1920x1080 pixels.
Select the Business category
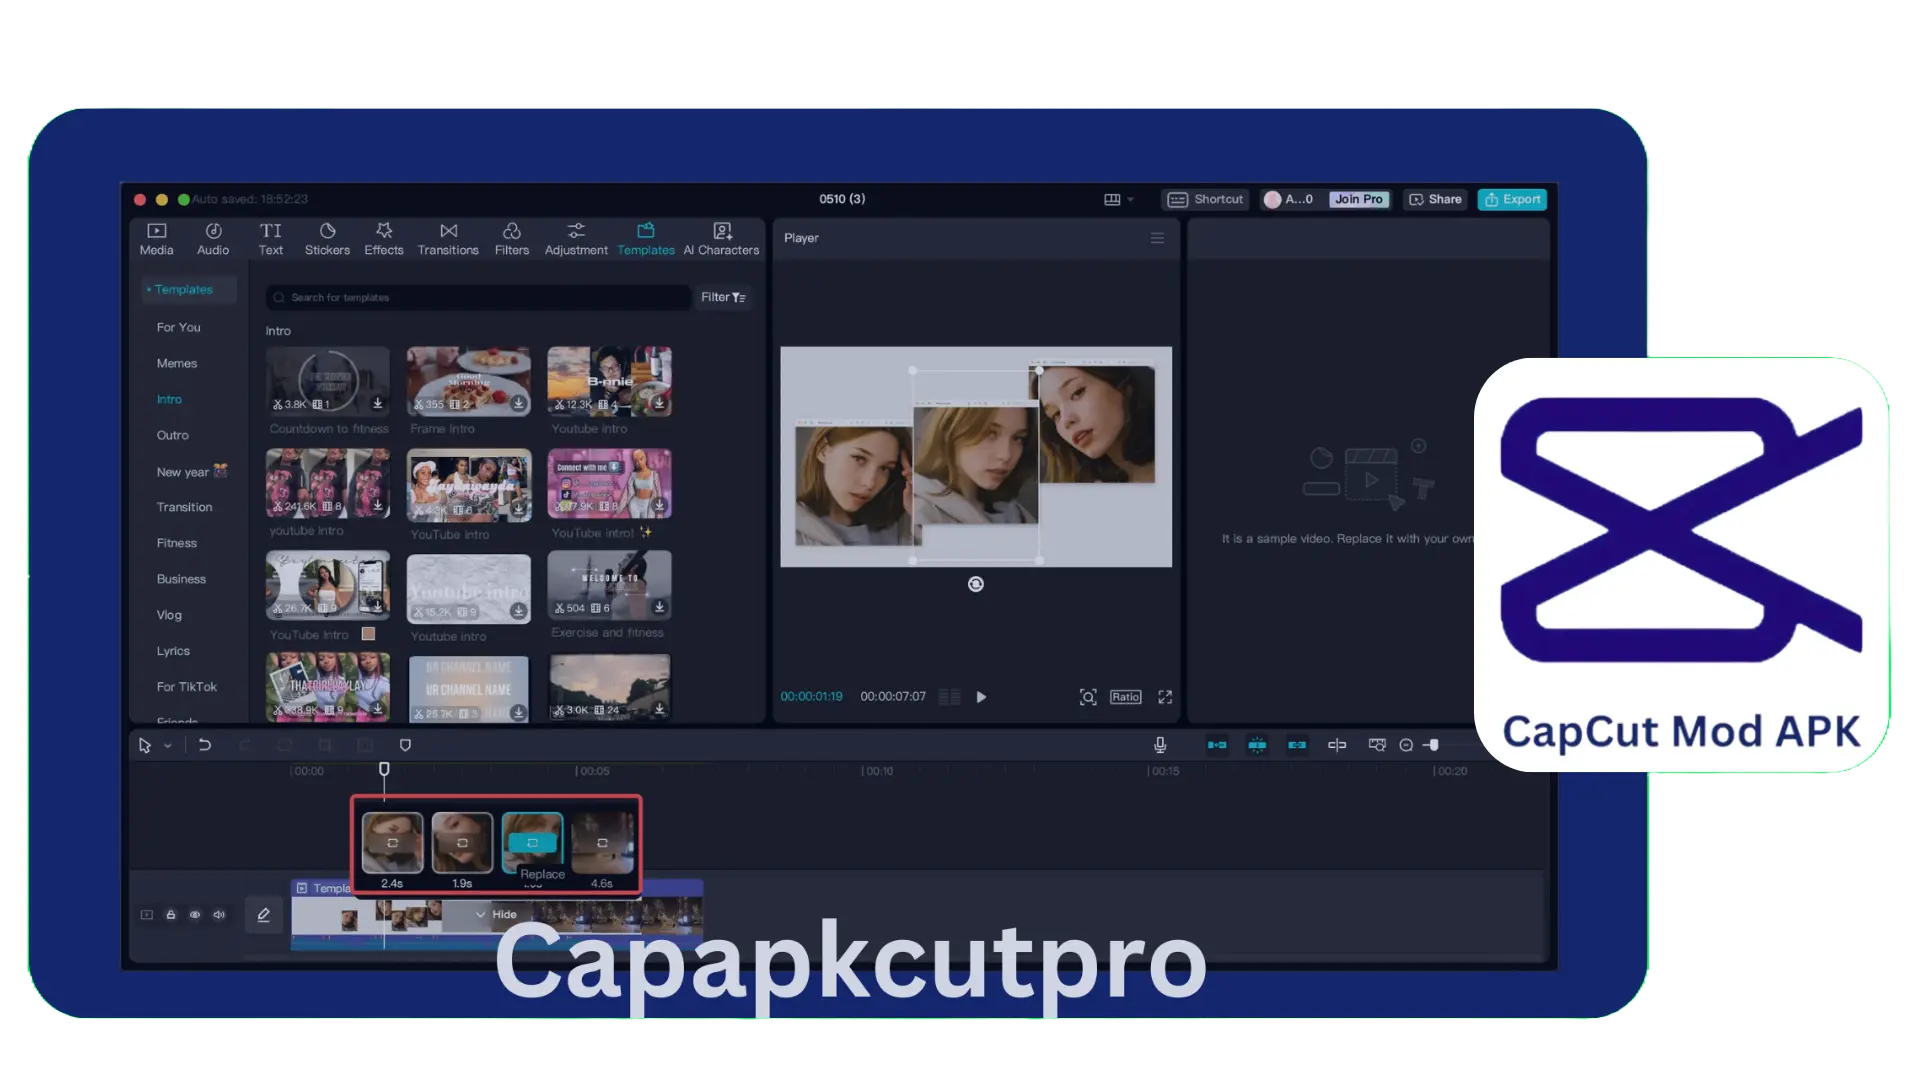[181, 579]
